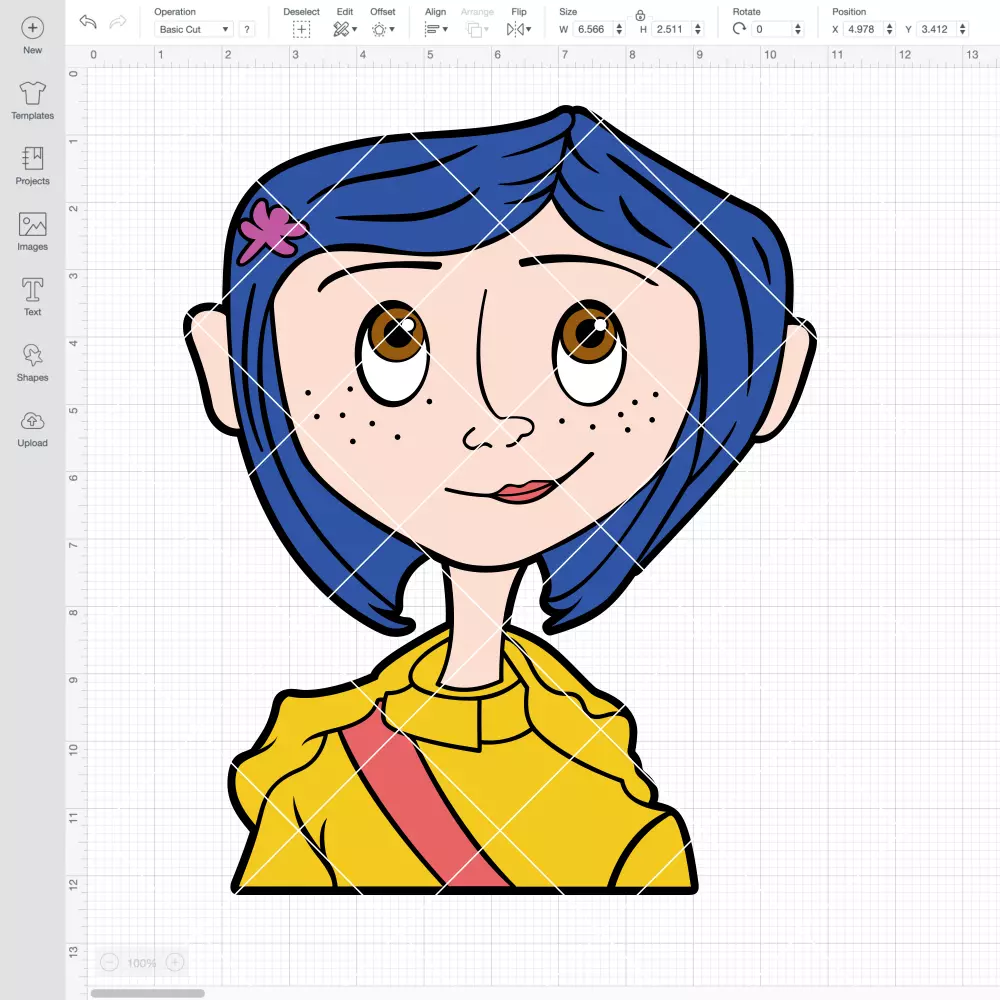Click the Rotate icon
Viewport: 1000px width, 1000px height.
click(x=739, y=29)
